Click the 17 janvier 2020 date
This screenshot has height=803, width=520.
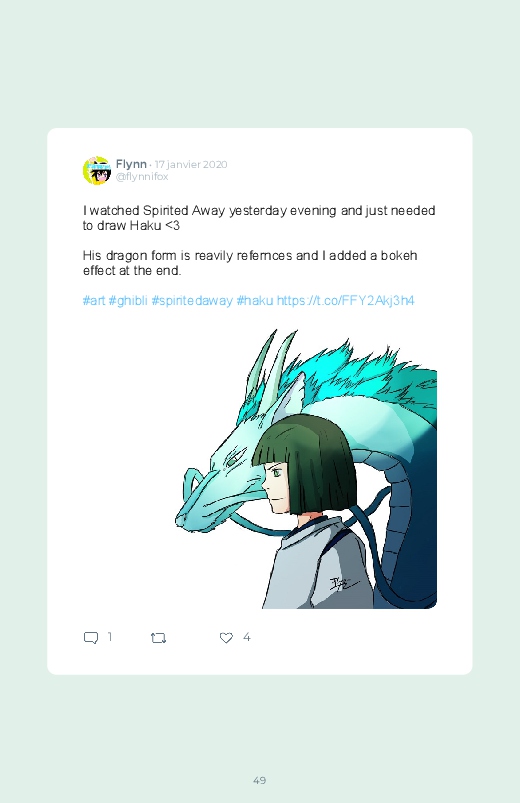(191, 164)
